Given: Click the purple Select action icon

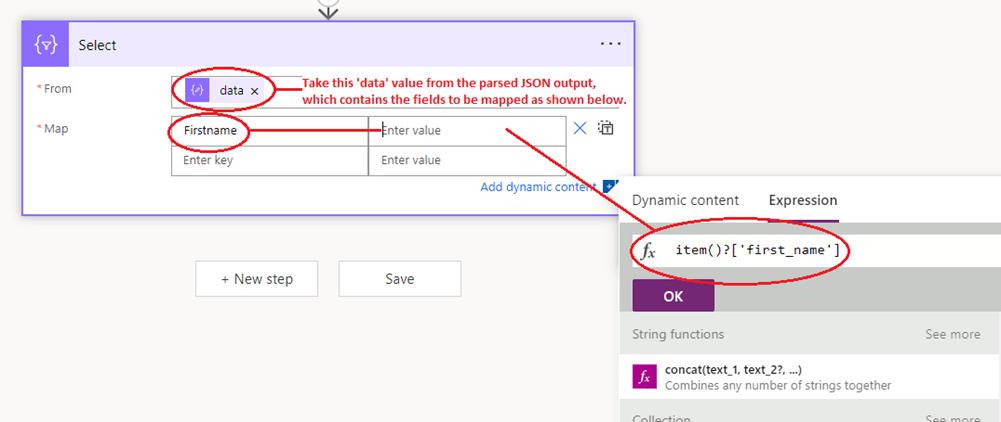Looking at the screenshot, I should click(44, 45).
